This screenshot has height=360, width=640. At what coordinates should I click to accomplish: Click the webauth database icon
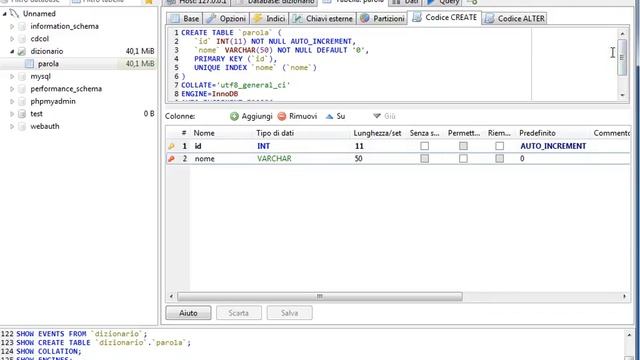click(22, 127)
